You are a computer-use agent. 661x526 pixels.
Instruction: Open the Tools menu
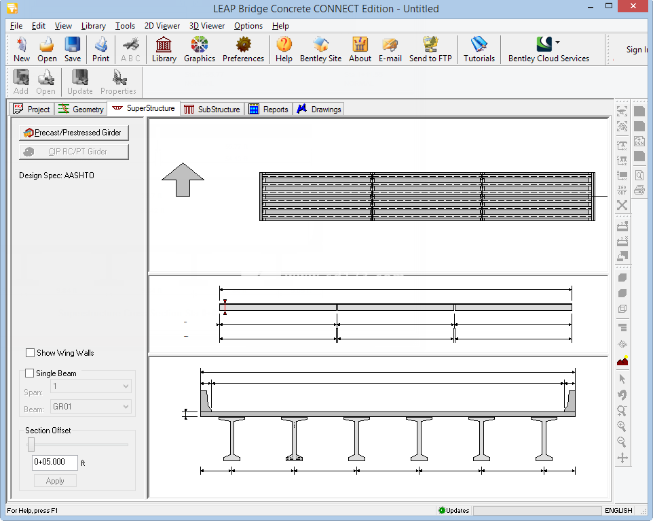click(125, 26)
